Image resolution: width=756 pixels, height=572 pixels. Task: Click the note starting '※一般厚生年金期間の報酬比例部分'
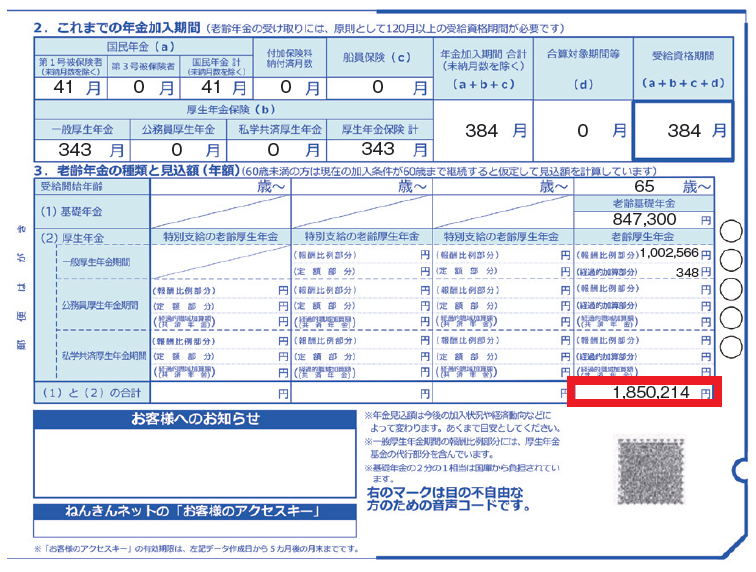pyautogui.click(x=461, y=448)
